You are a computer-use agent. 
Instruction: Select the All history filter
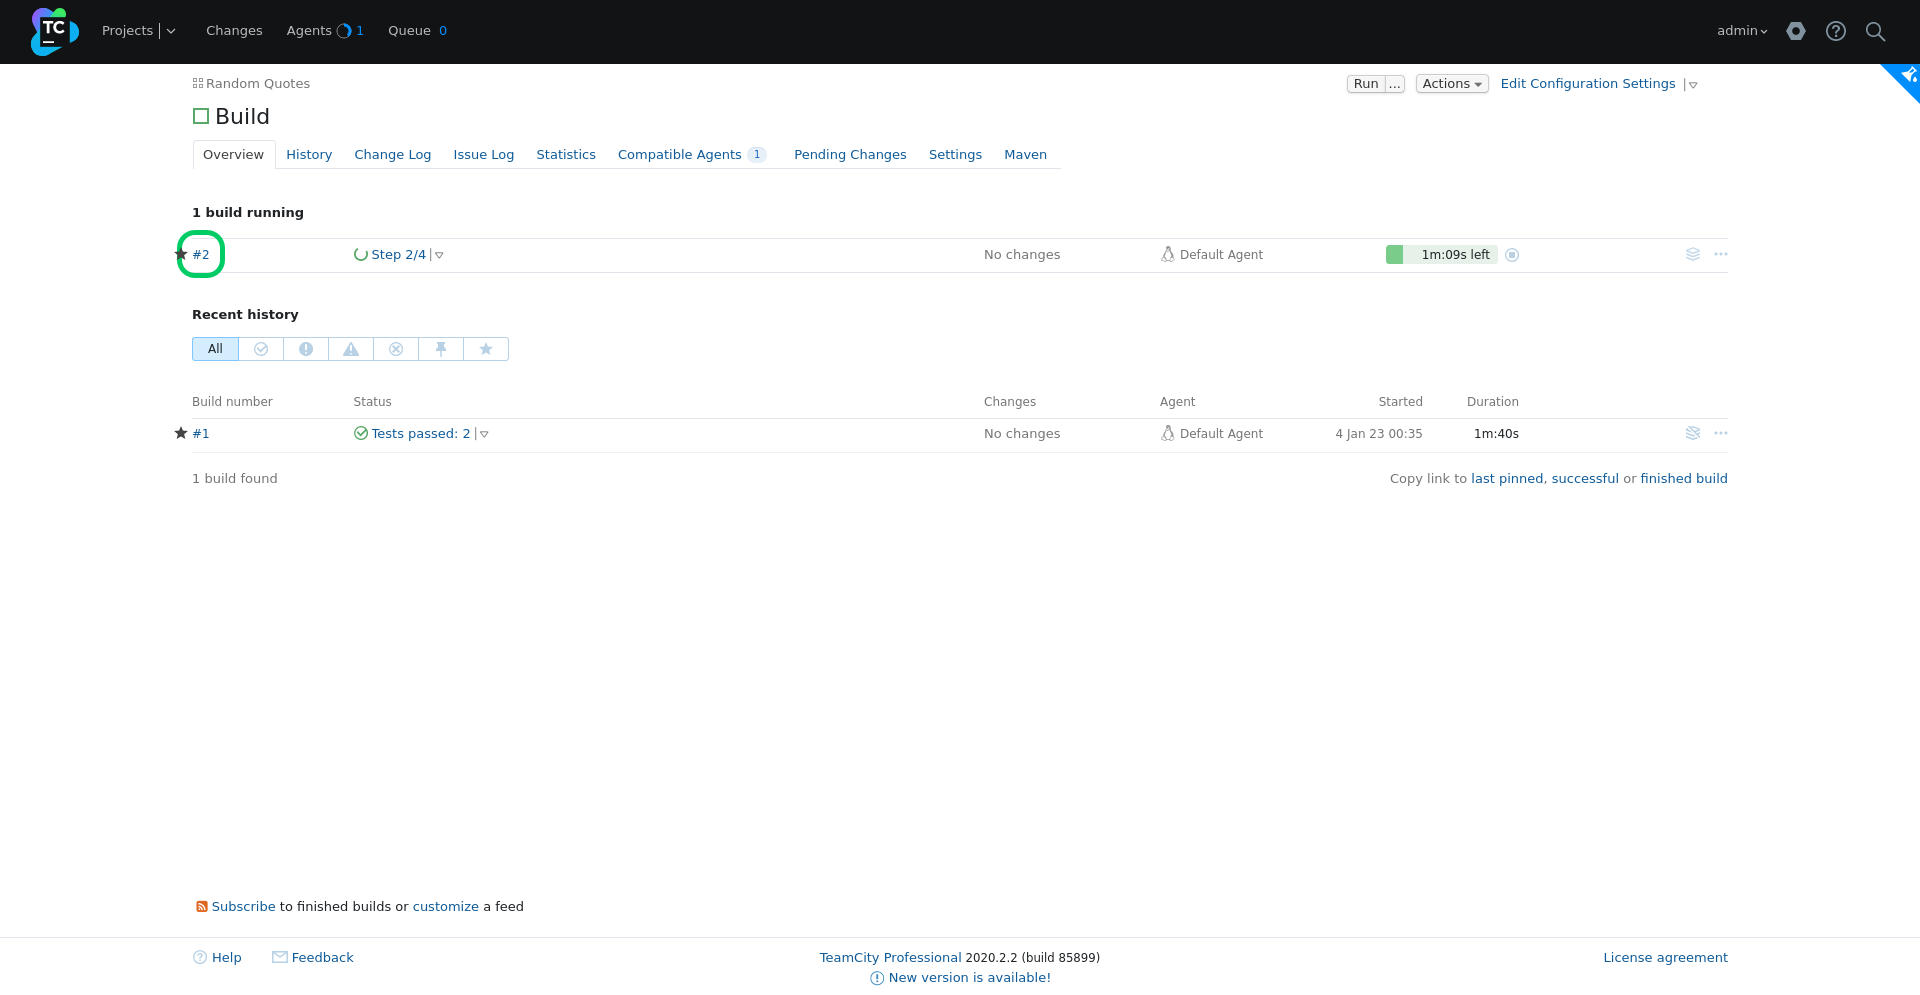pos(215,349)
